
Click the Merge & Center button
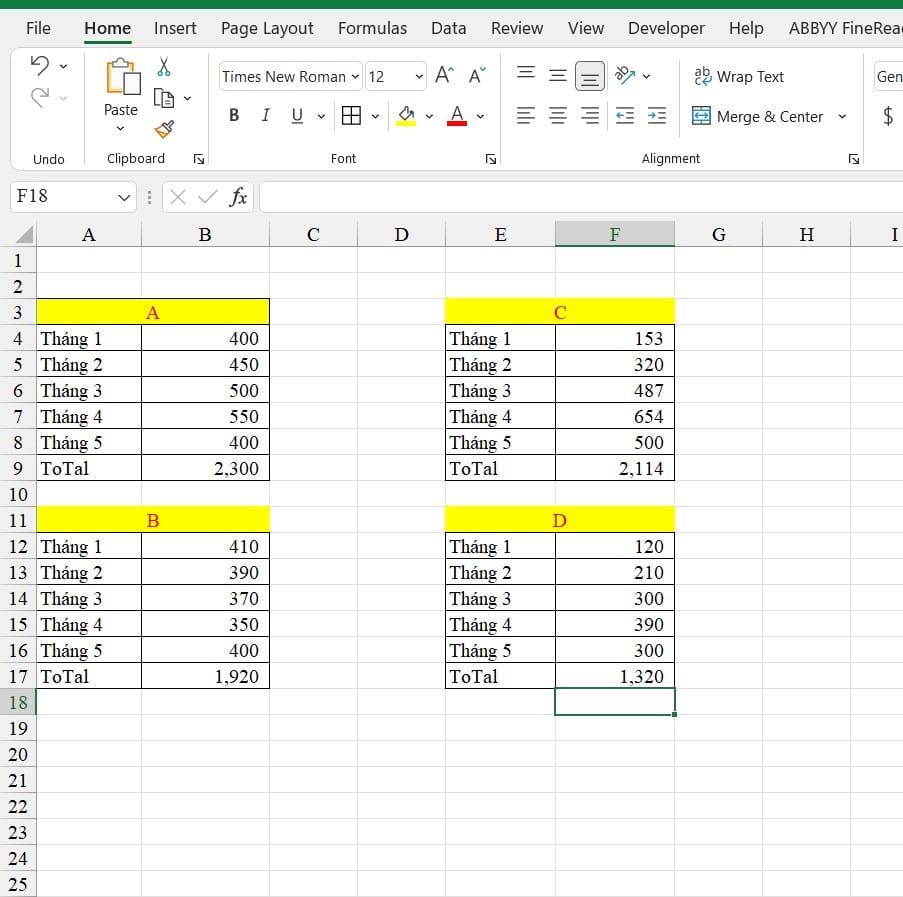(x=758, y=116)
